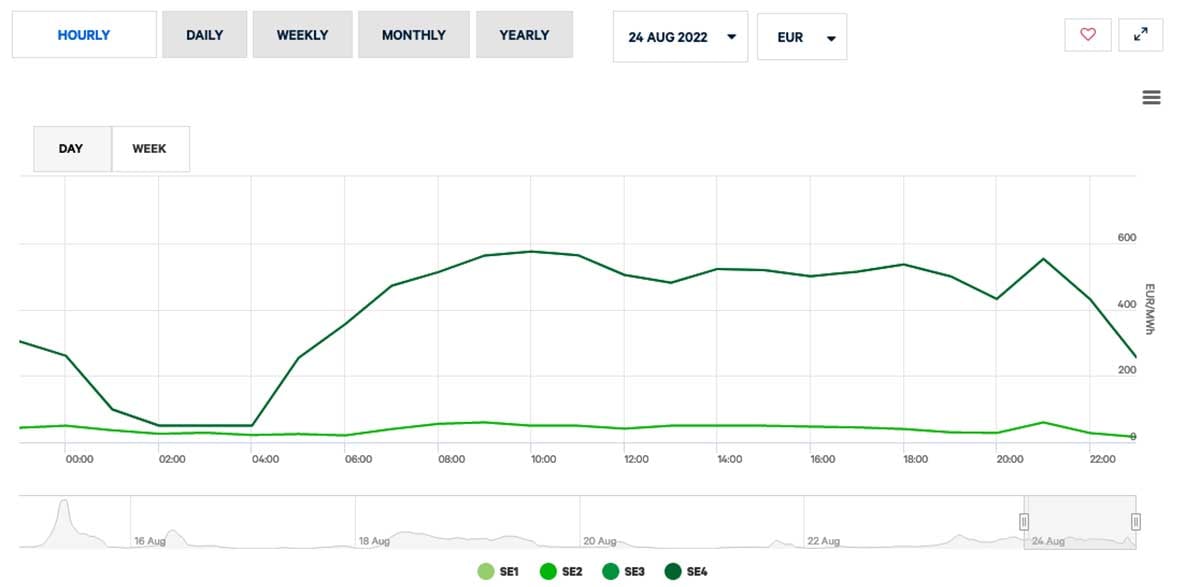This screenshot has width=1200, height=587.
Task: Select the WEEK range button
Action: pyautogui.click(x=150, y=149)
